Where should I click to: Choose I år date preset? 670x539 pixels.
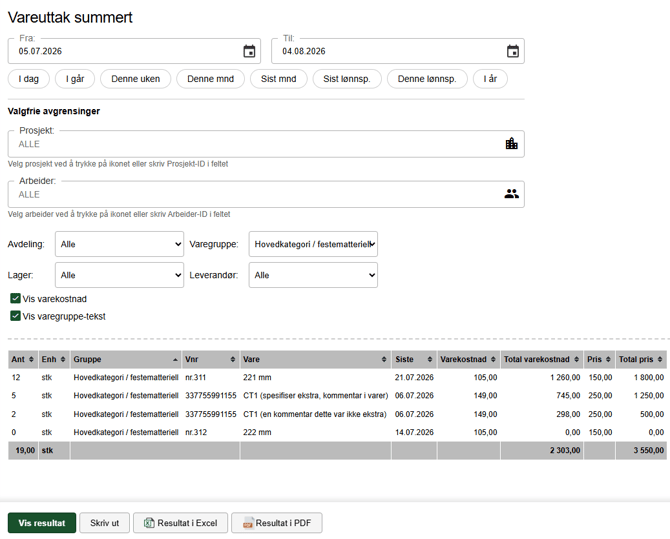click(490, 79)
